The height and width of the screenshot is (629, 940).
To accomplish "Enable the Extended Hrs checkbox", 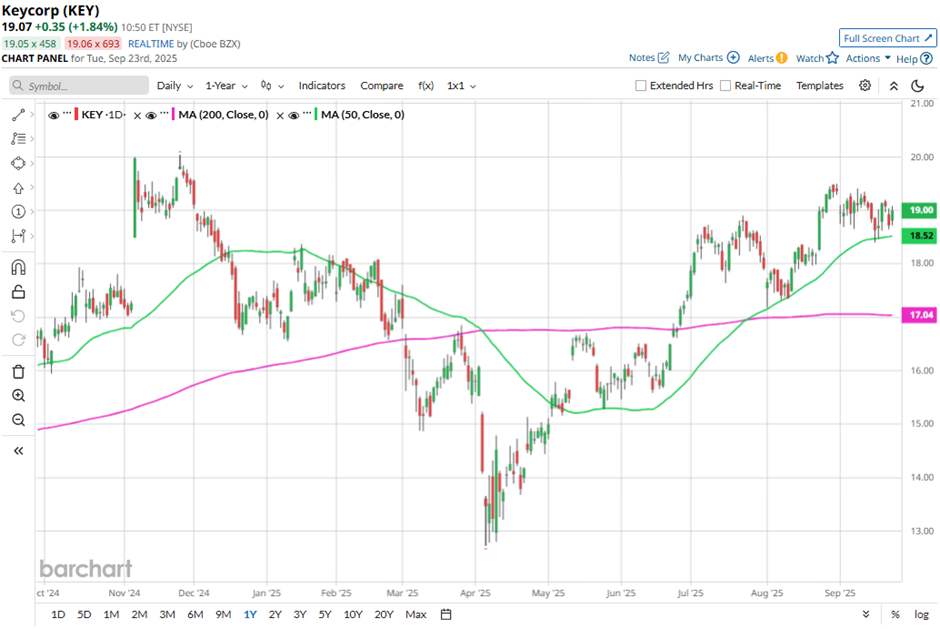I will pyautogui.click(x=641, y=86).
